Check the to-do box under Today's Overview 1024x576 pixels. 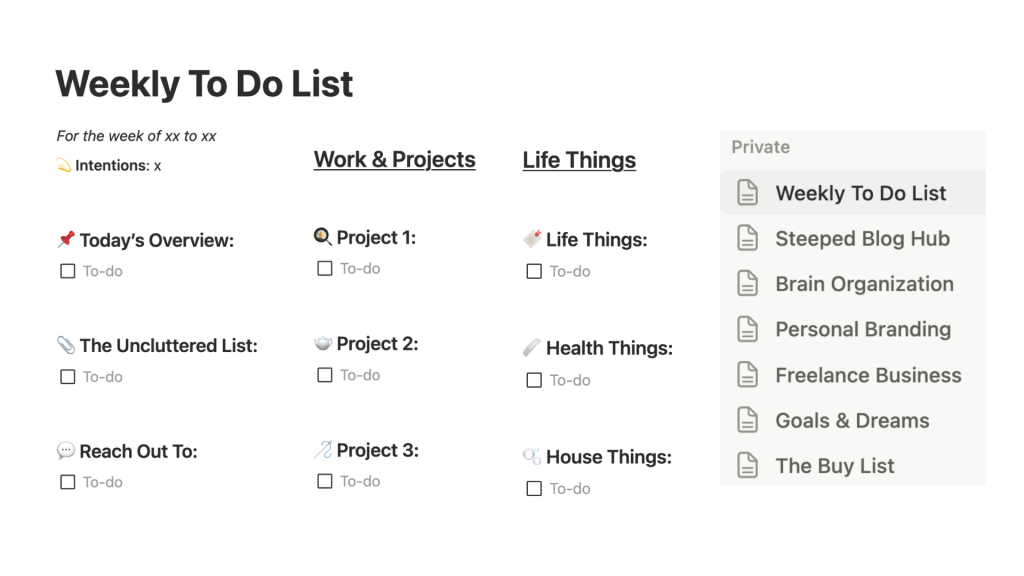point(68,271)
